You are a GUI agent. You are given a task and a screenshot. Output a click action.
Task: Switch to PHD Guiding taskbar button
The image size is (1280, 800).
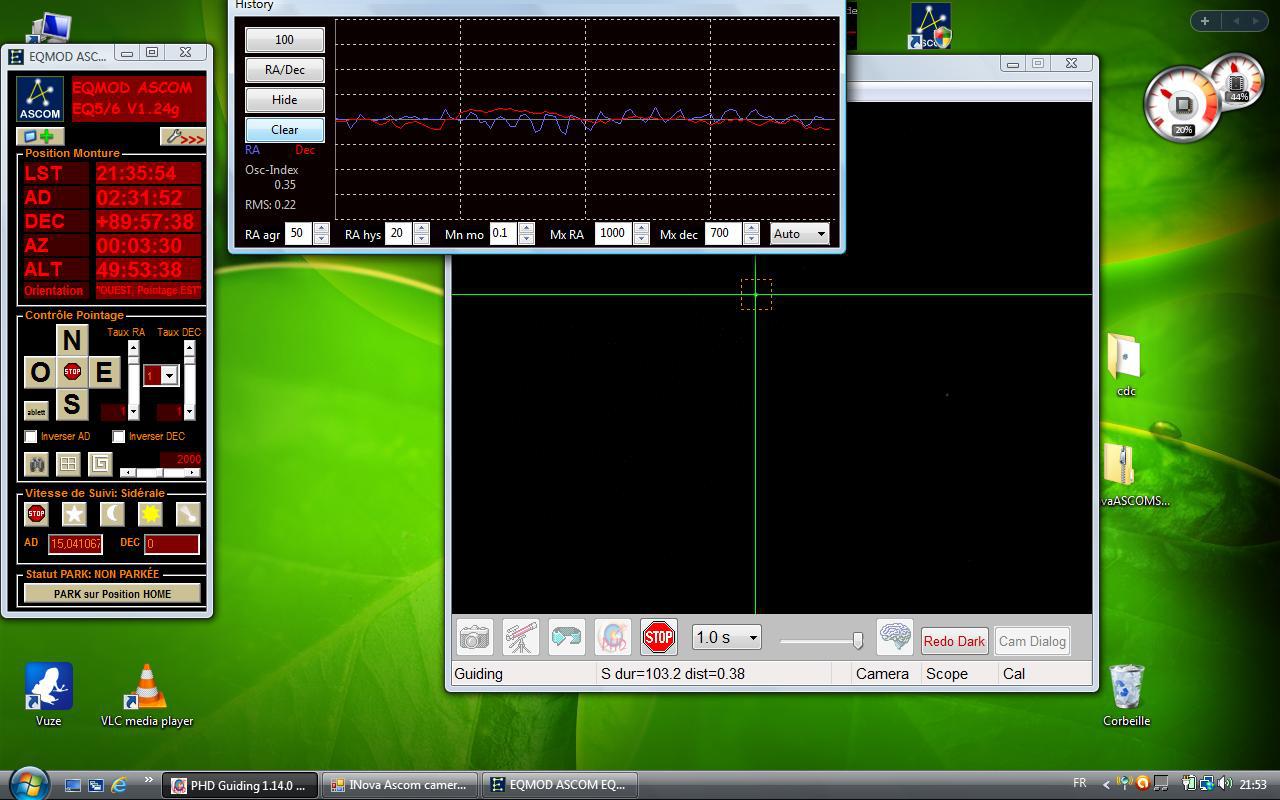pyautogui.click(x=240, y=785)
